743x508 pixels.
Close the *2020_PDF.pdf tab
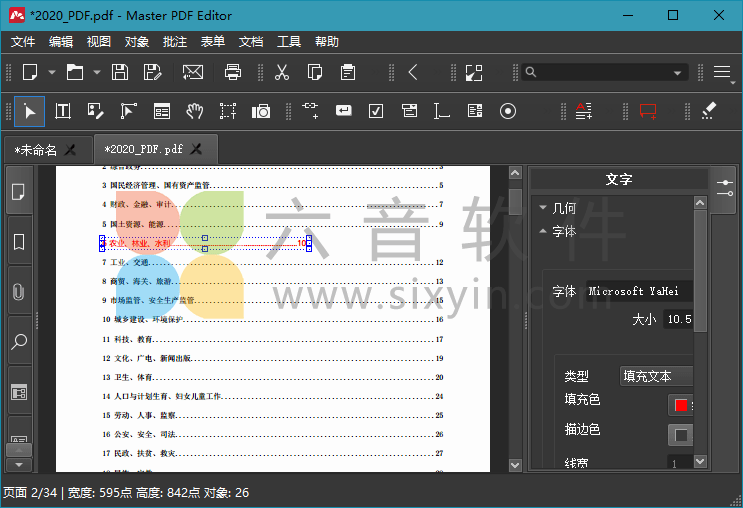[x=196, y=149]
